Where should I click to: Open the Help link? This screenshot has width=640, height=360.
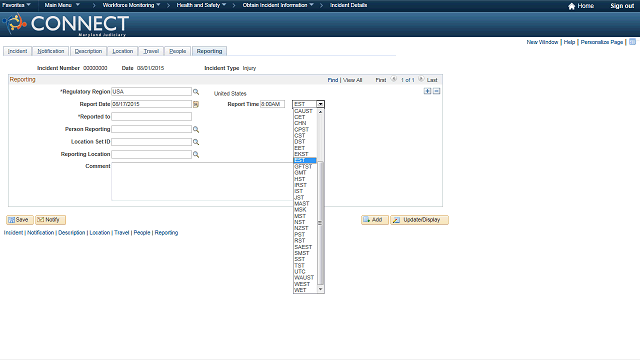coord(569,42)
